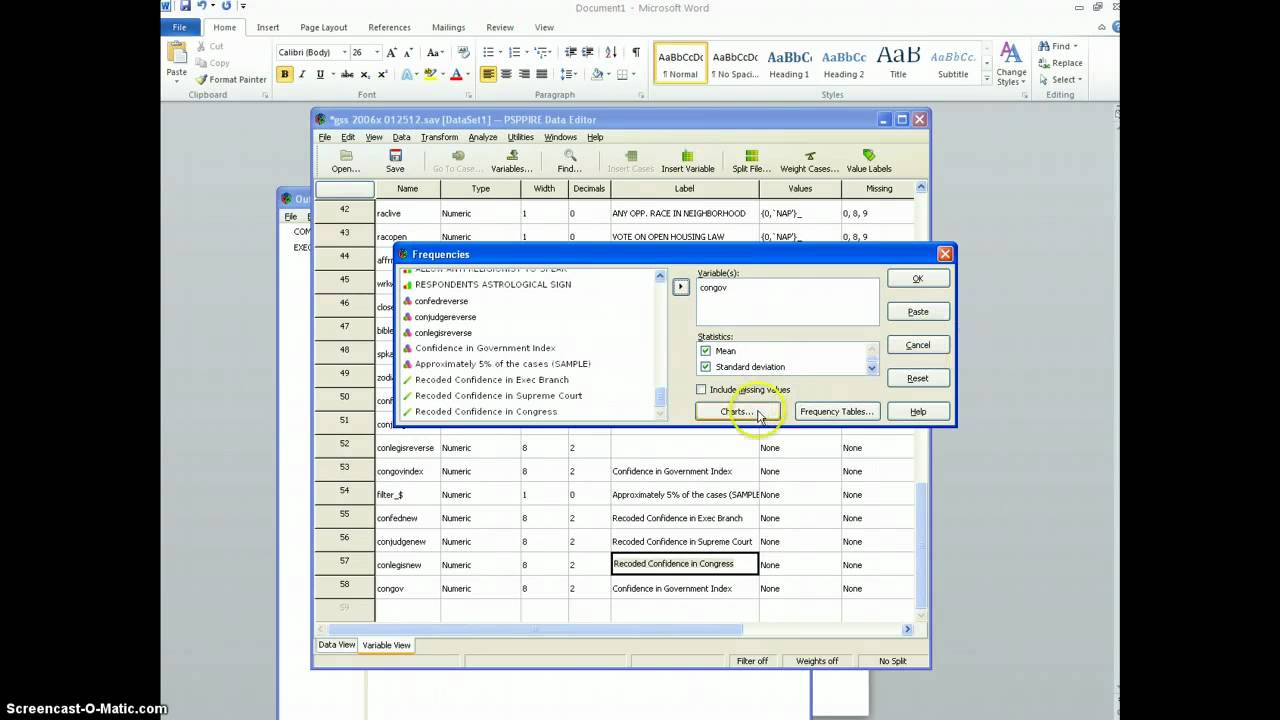Click Split File in PSPP toolbar
The height and width of the screenshot is (720, 1280).
click(x=752, y=161)
